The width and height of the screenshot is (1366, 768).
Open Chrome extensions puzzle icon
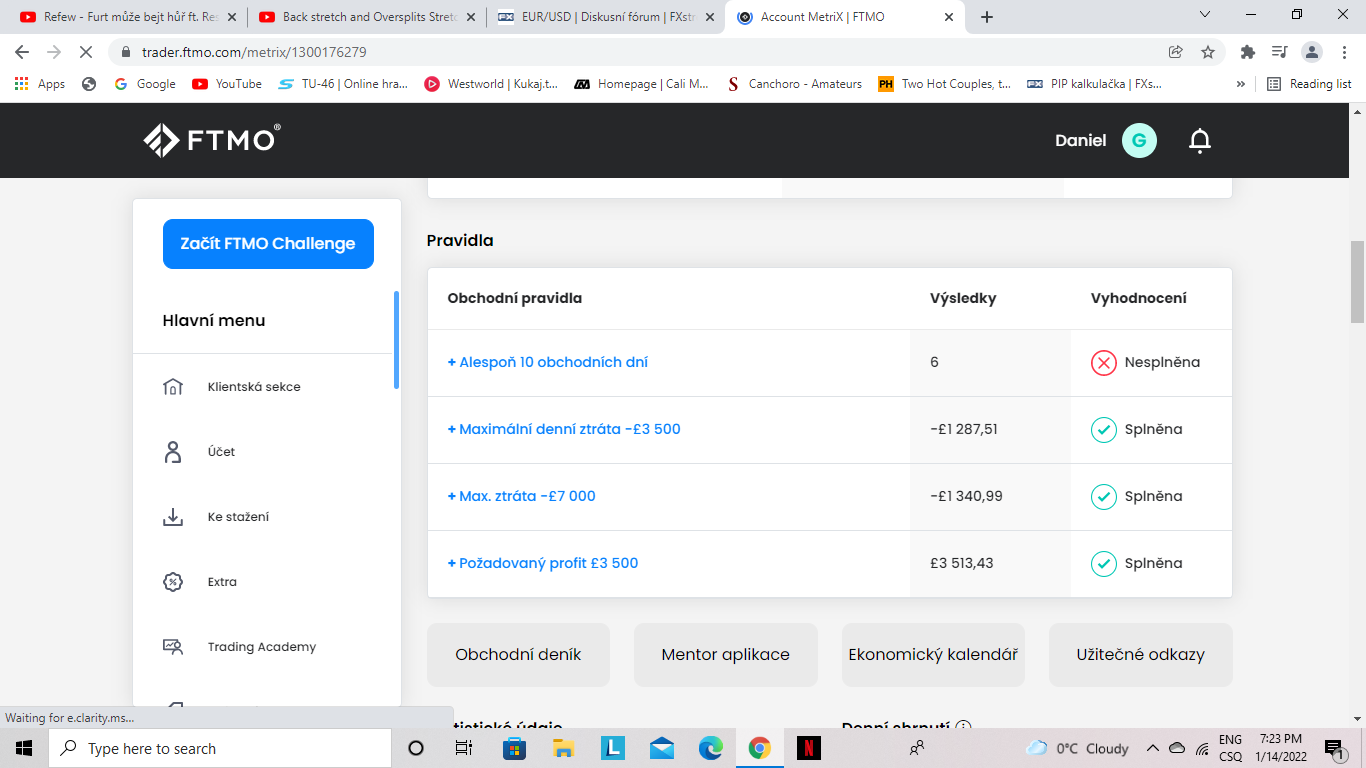pyautogui.click(x=1247, y=52)
